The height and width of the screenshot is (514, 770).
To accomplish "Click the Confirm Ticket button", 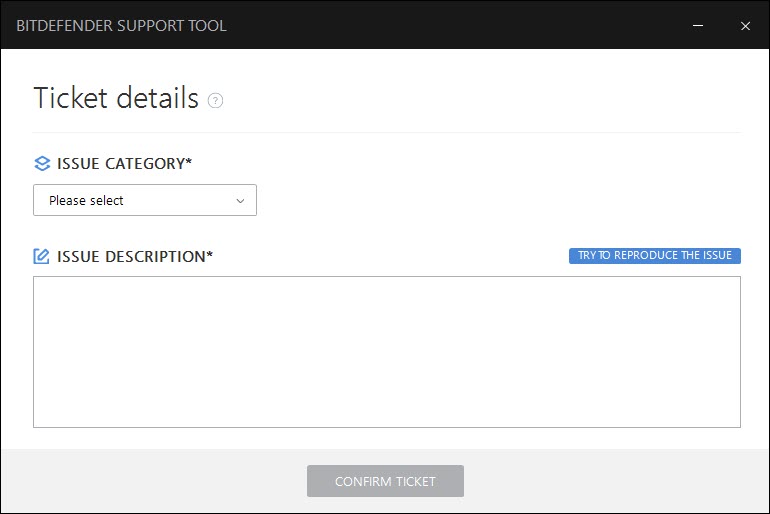I will point(385,481).
